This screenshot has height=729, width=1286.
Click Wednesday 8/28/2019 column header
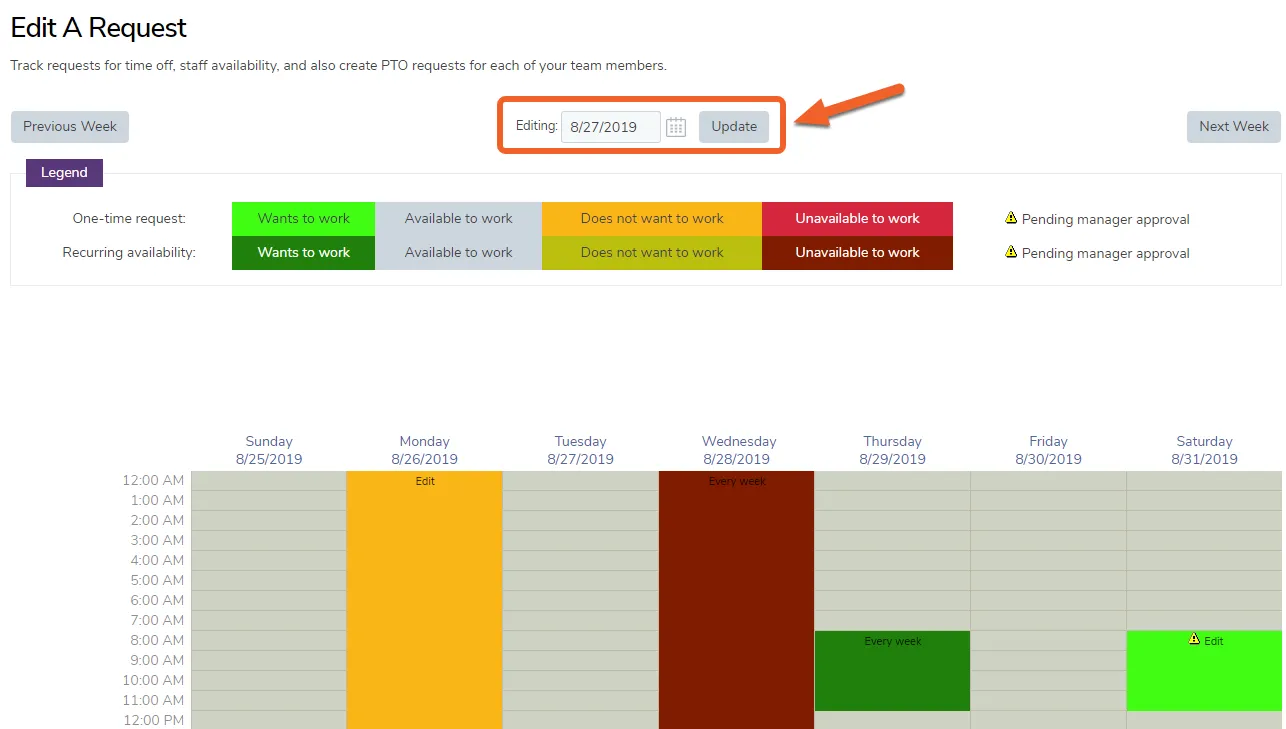pos(738,450)
